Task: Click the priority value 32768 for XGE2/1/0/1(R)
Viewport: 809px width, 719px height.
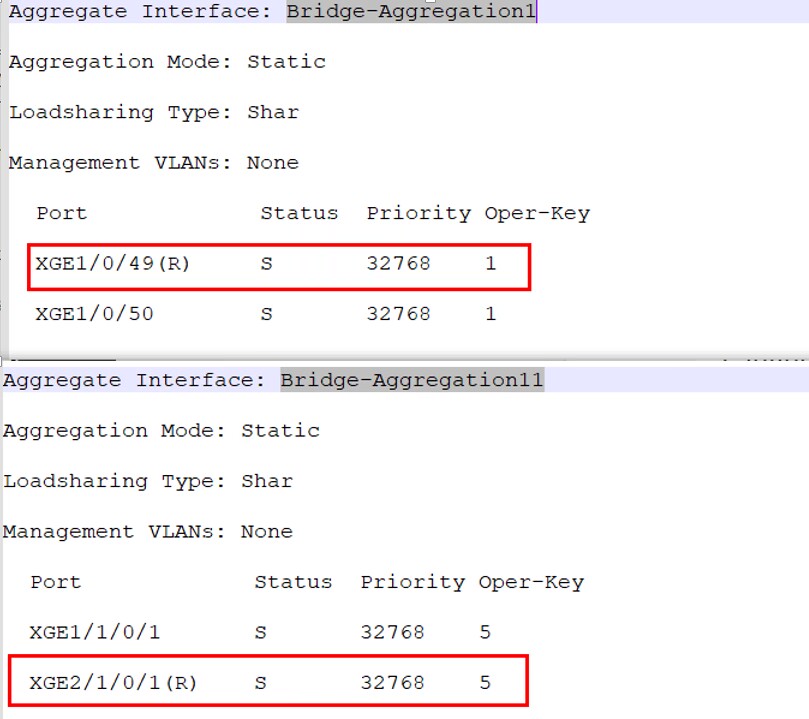Action: click(x=392, y=683)
